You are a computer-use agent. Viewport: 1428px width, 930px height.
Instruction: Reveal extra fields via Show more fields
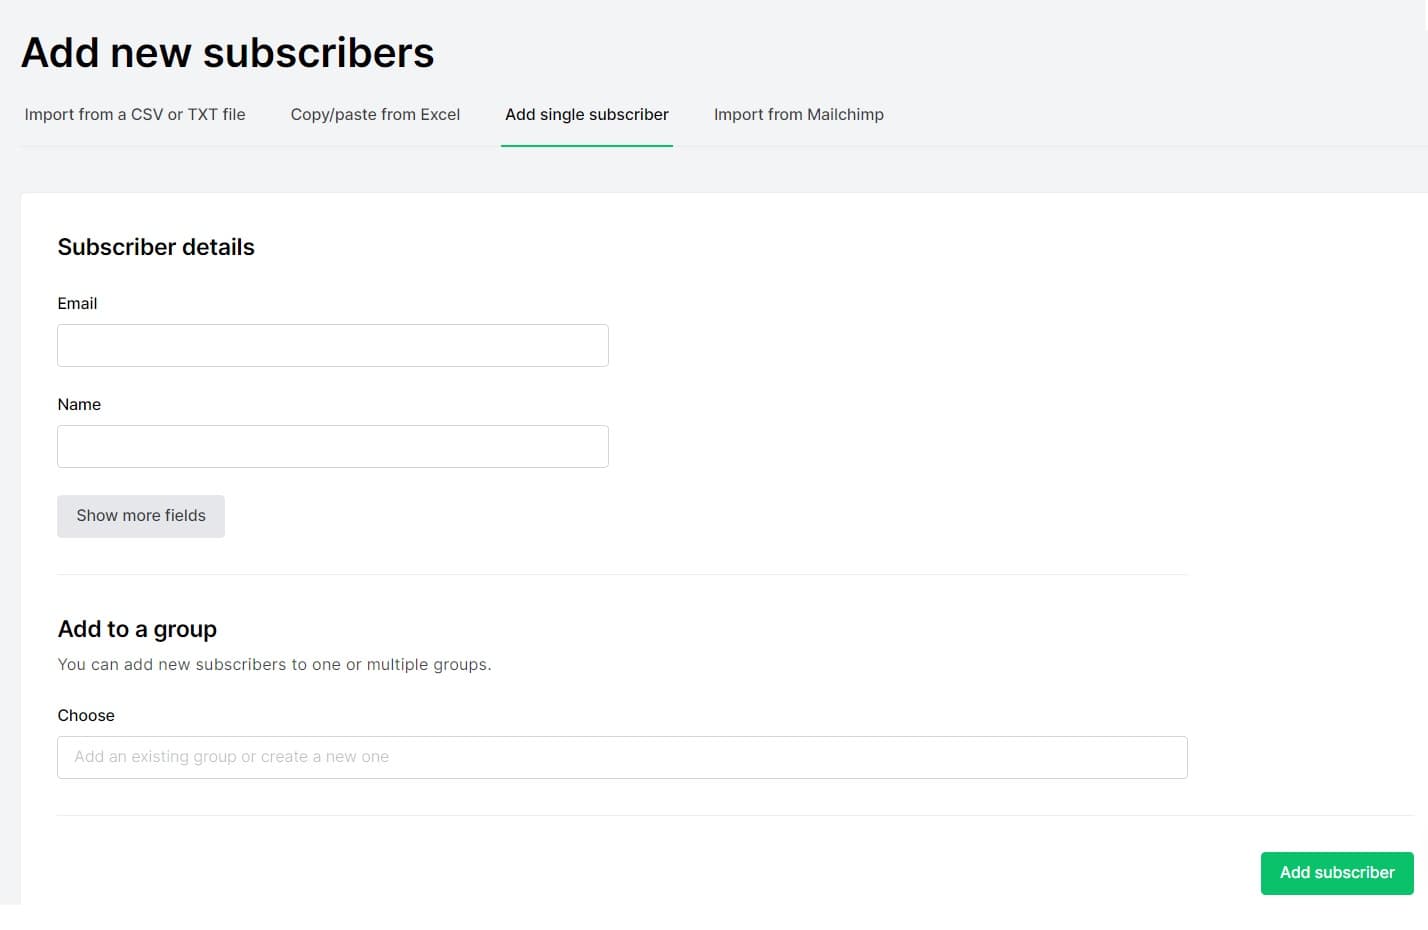pos(140,516)
